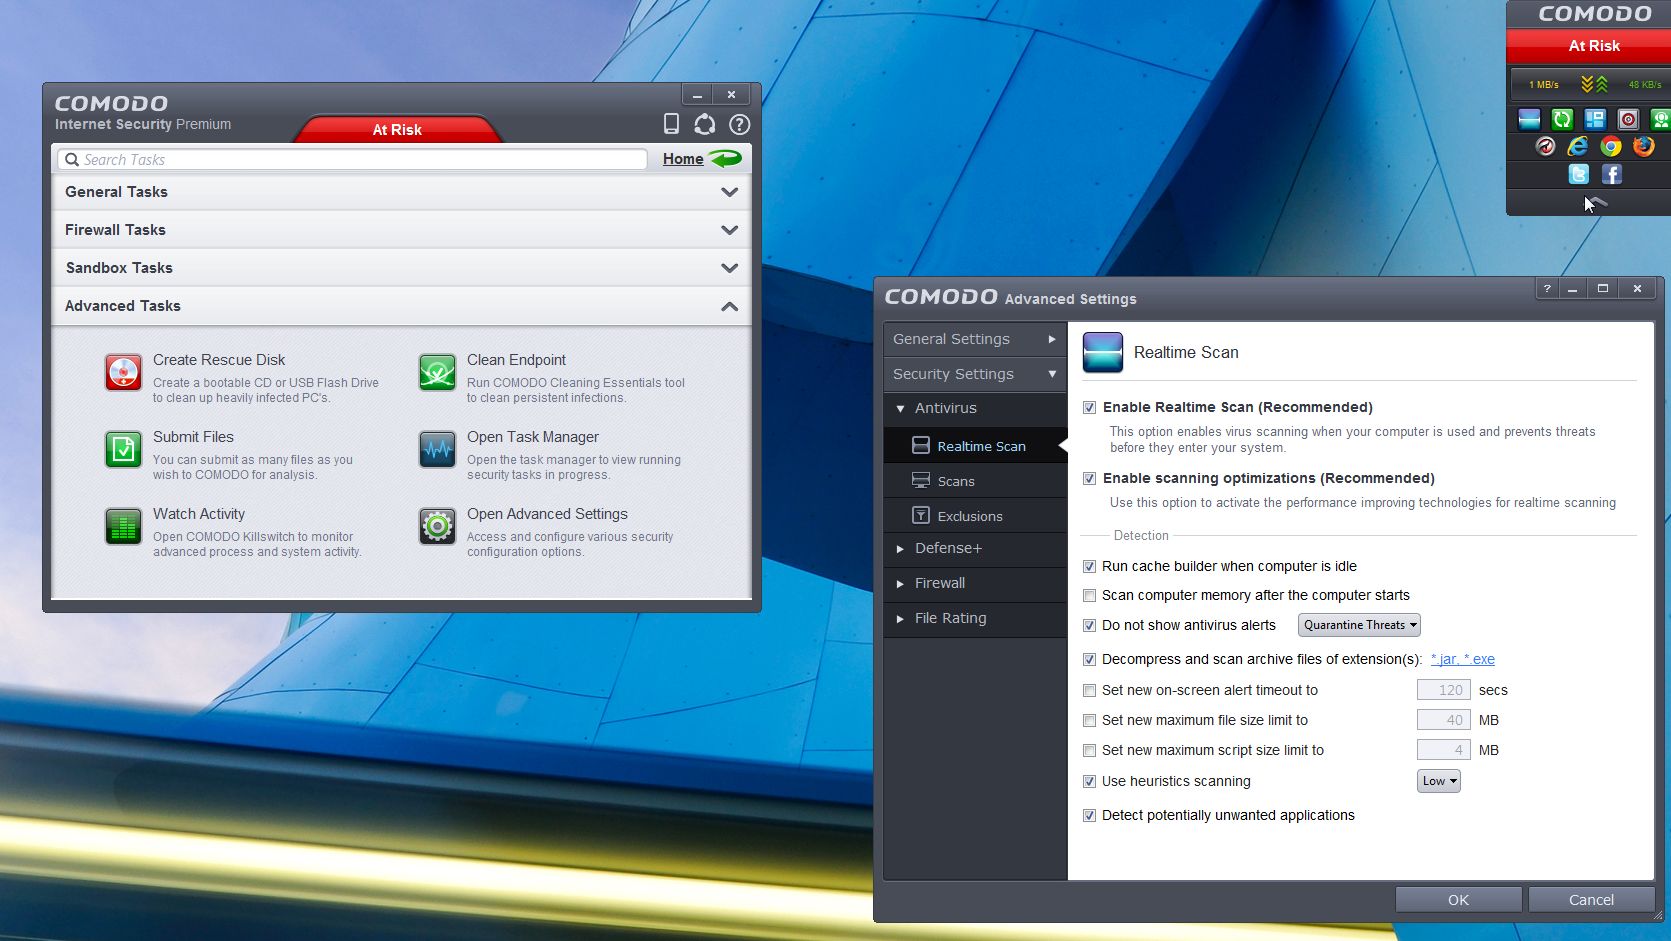The height and width of the screenshot is (941, 1671).
Task: Open the Create Rescue Disk task
Action: [x=219, y=360]
